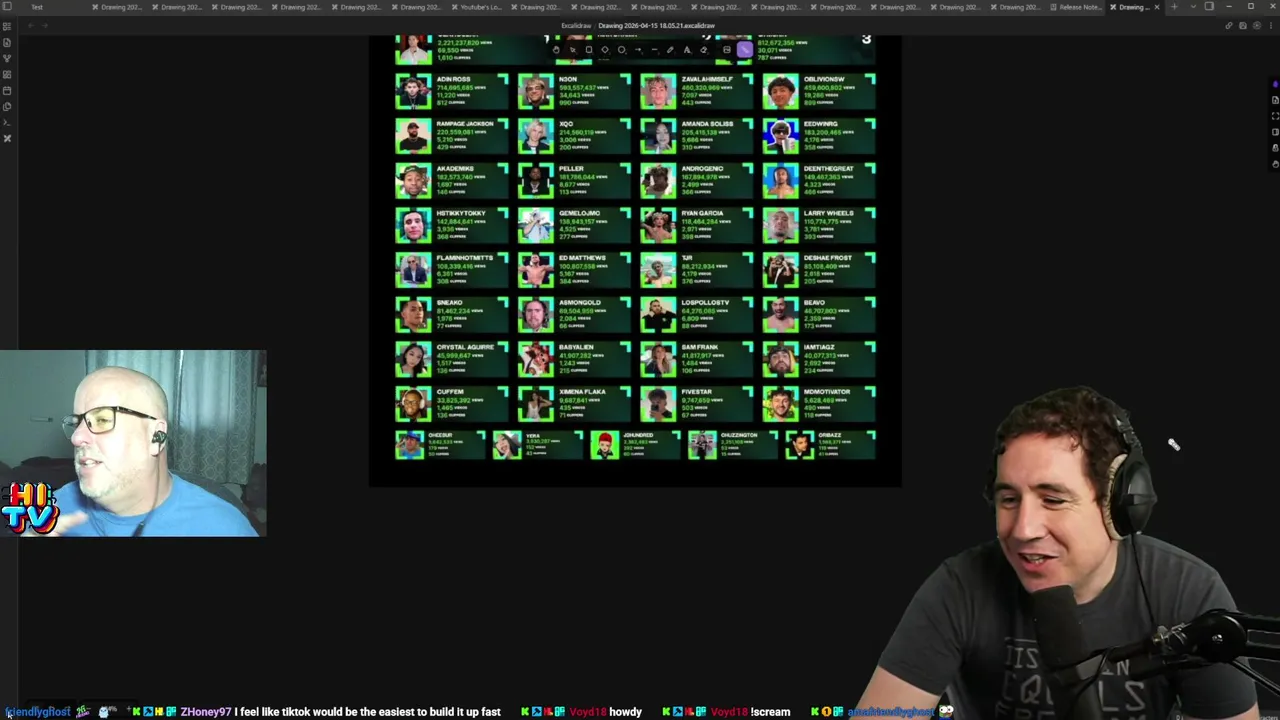Switch to the Test tab
The width and height of the screenshot is (1280, 720).
[37, 7]
